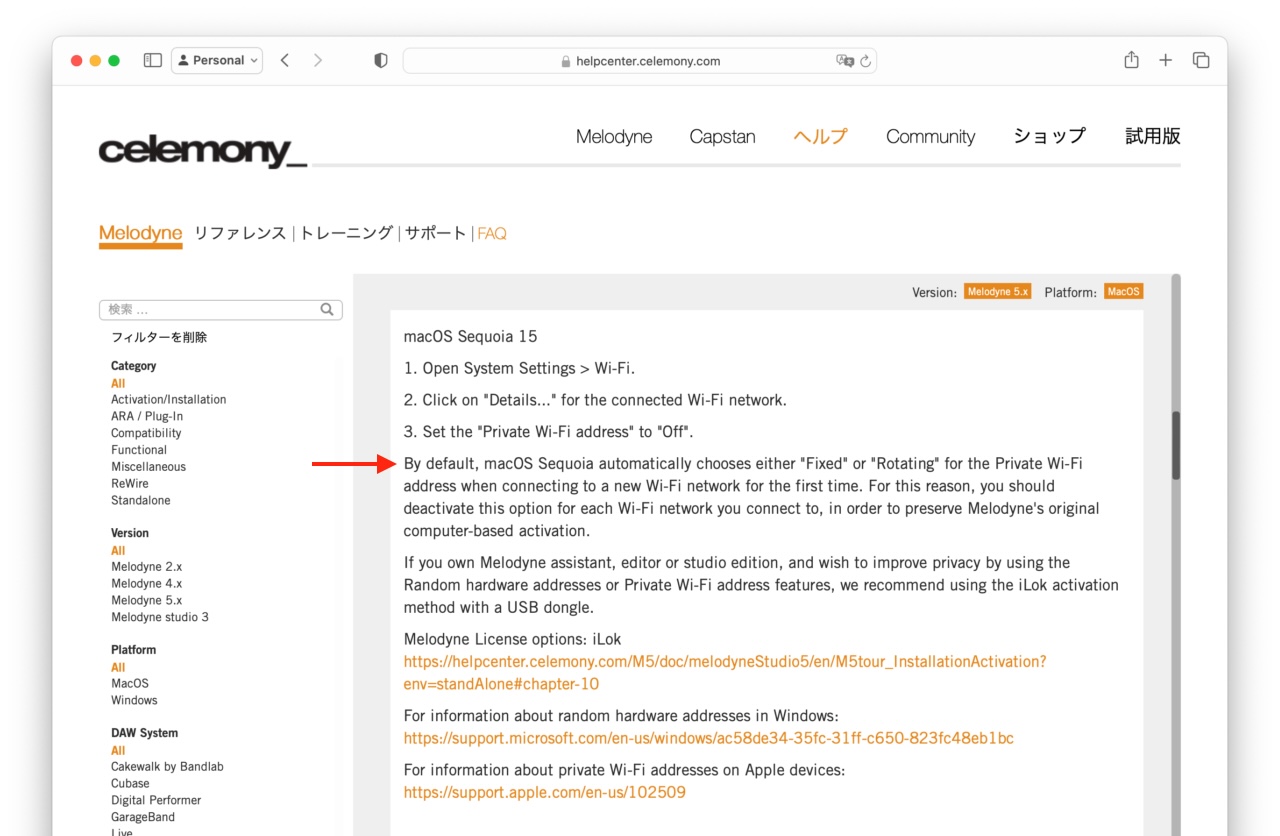Click the article scrollbar thumb
Image resolution: width=1280 pixels, height=836 pixels.
1177,446
